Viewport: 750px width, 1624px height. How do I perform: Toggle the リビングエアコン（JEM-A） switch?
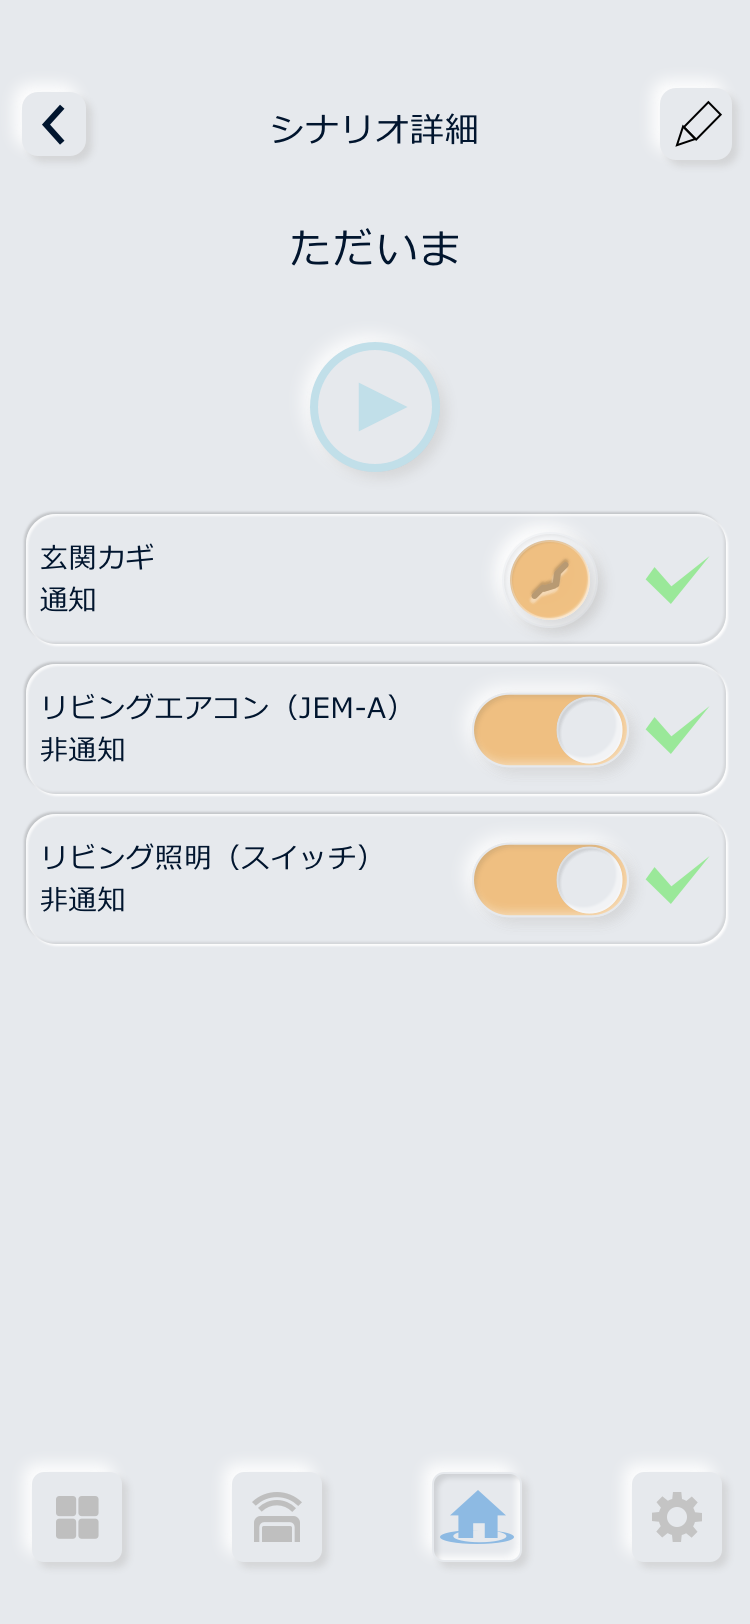tap(550, 730)
